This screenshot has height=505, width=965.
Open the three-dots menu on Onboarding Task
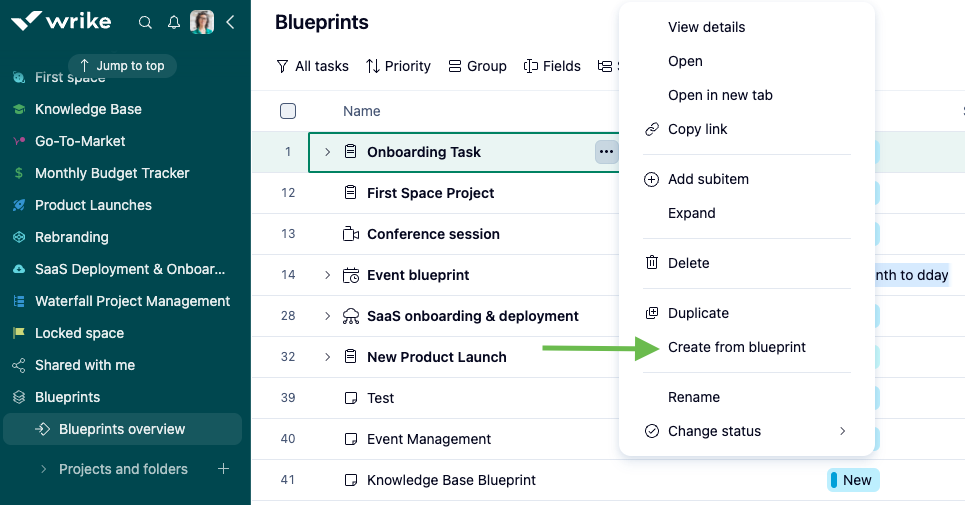(x=606, y=152)
